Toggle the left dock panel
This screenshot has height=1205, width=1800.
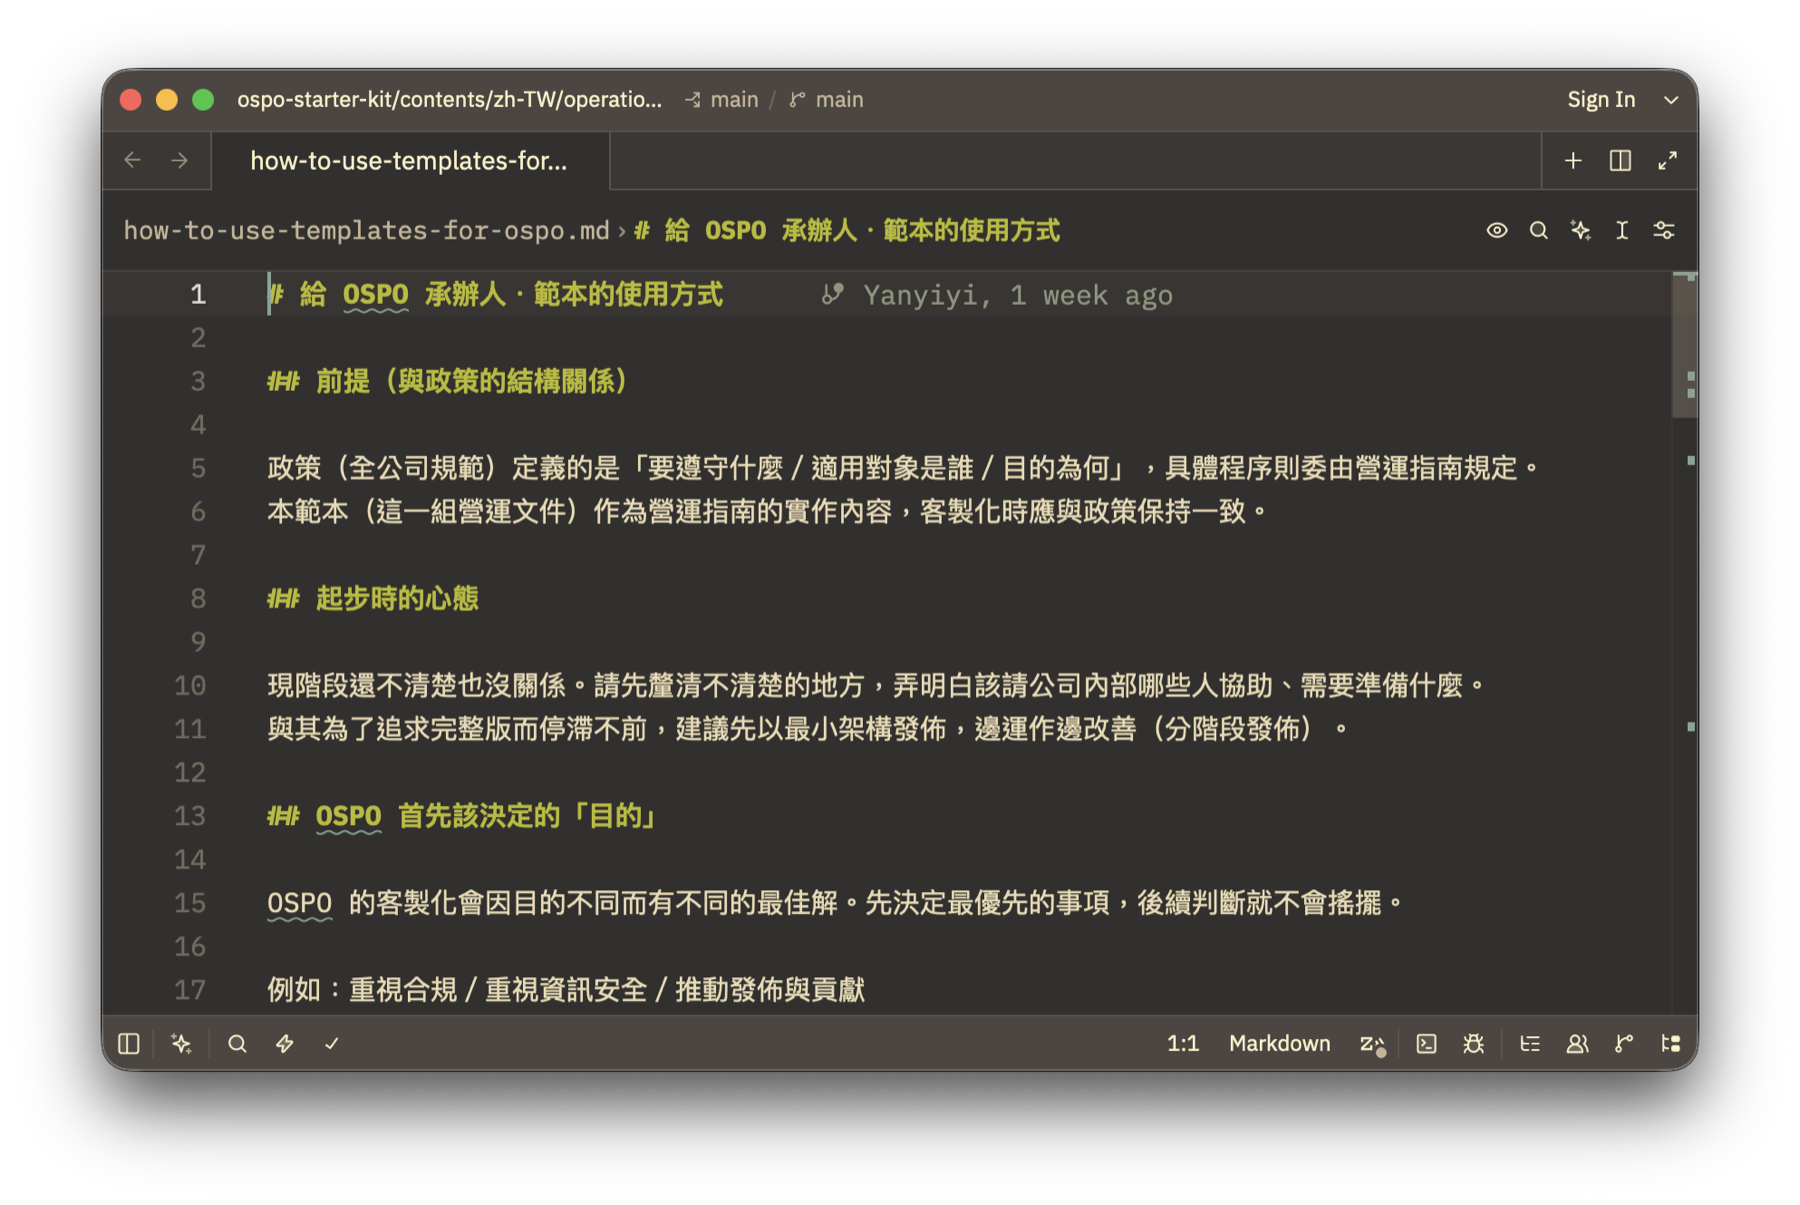[129, 1044]
